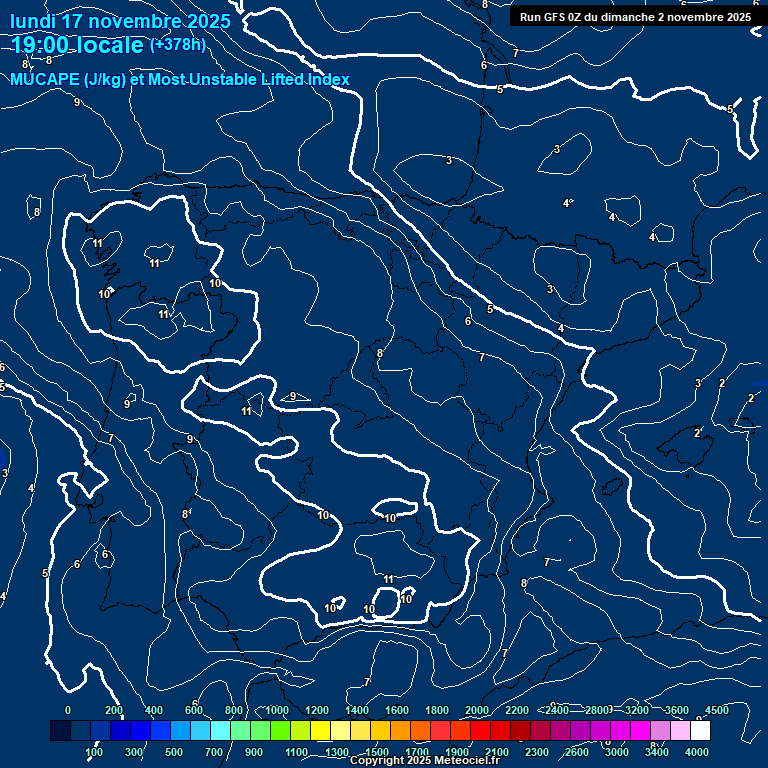Pick the orange swatch between 1600 and 1700
This screenshot has height=768, width=768.
pos(401,730)
